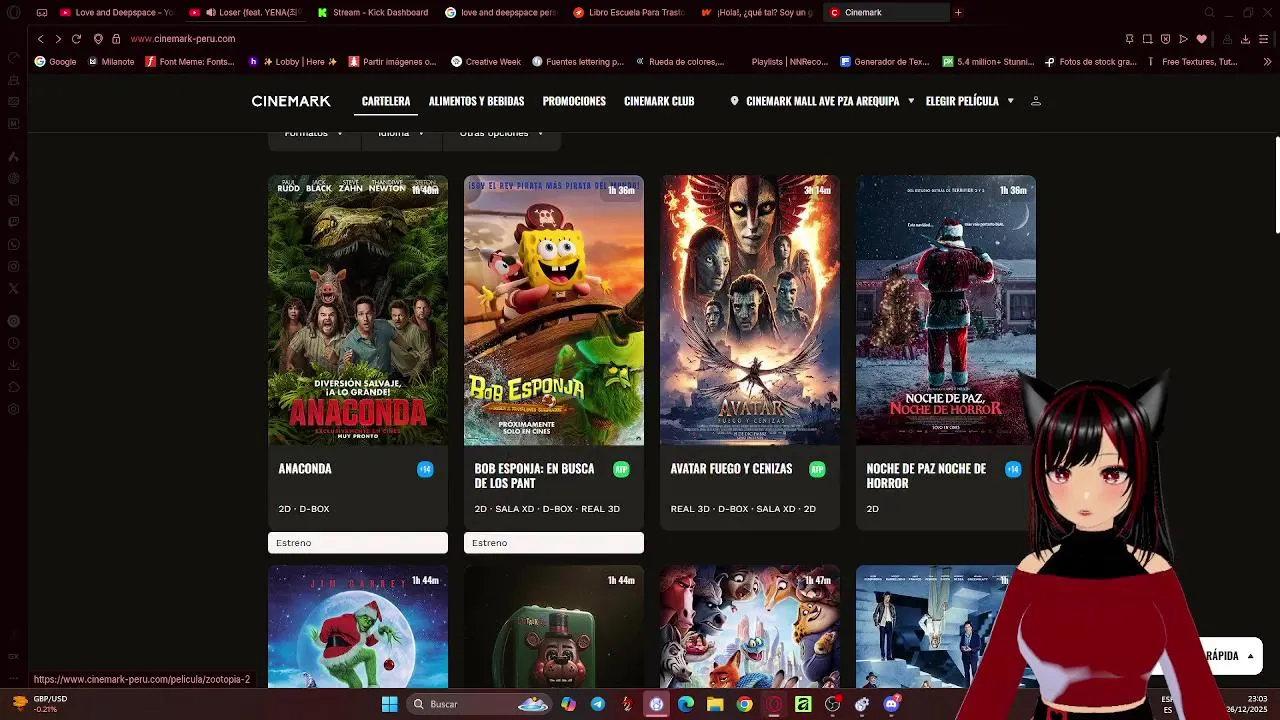
Task: Select the Cartelera menu tab
Action: (386, 101)
